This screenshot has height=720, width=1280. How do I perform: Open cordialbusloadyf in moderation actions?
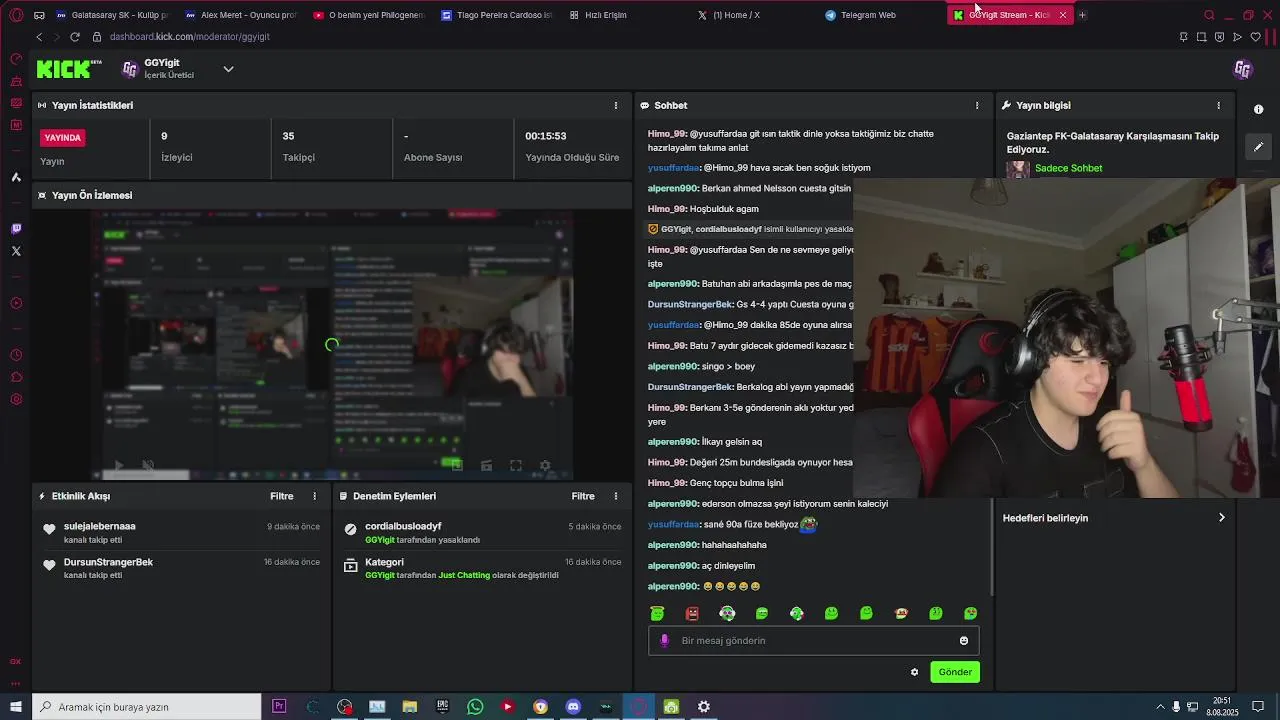(403, 526)
